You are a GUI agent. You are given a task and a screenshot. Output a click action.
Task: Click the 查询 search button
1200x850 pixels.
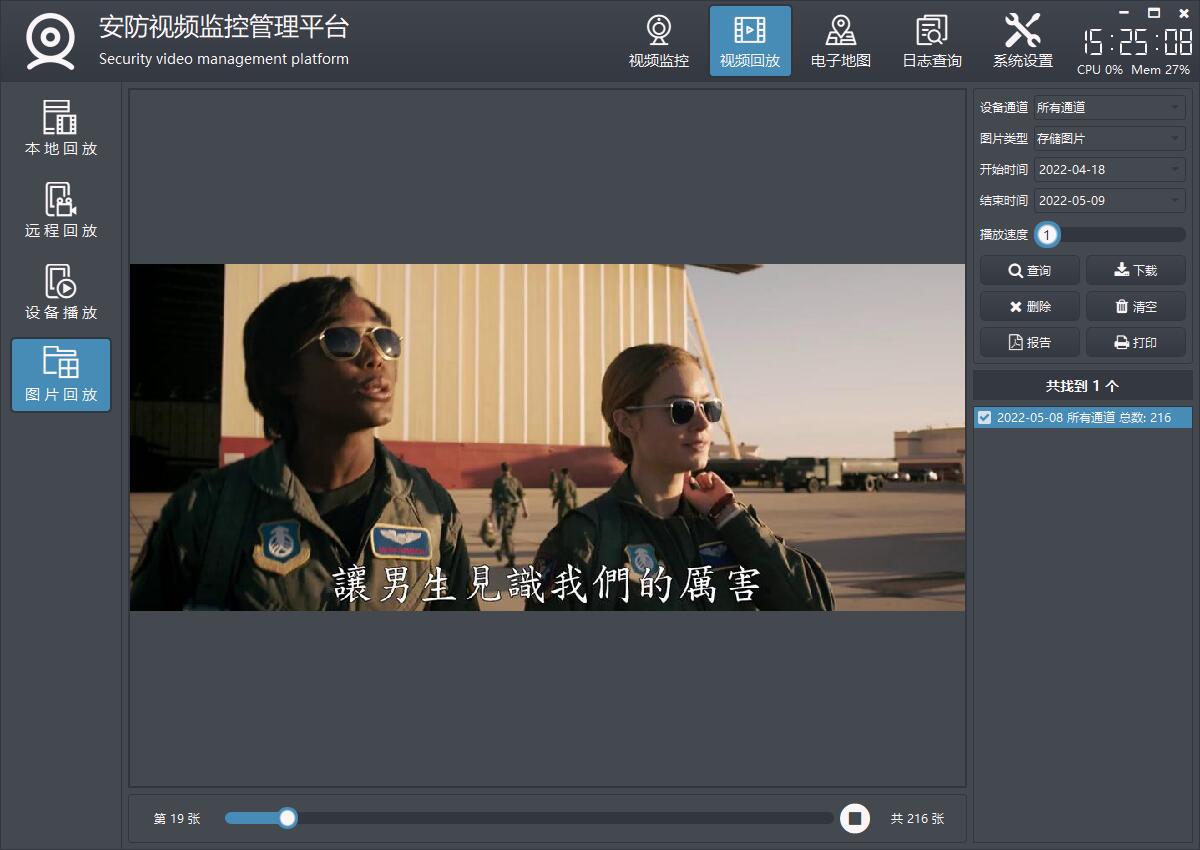click(1029, 270)
